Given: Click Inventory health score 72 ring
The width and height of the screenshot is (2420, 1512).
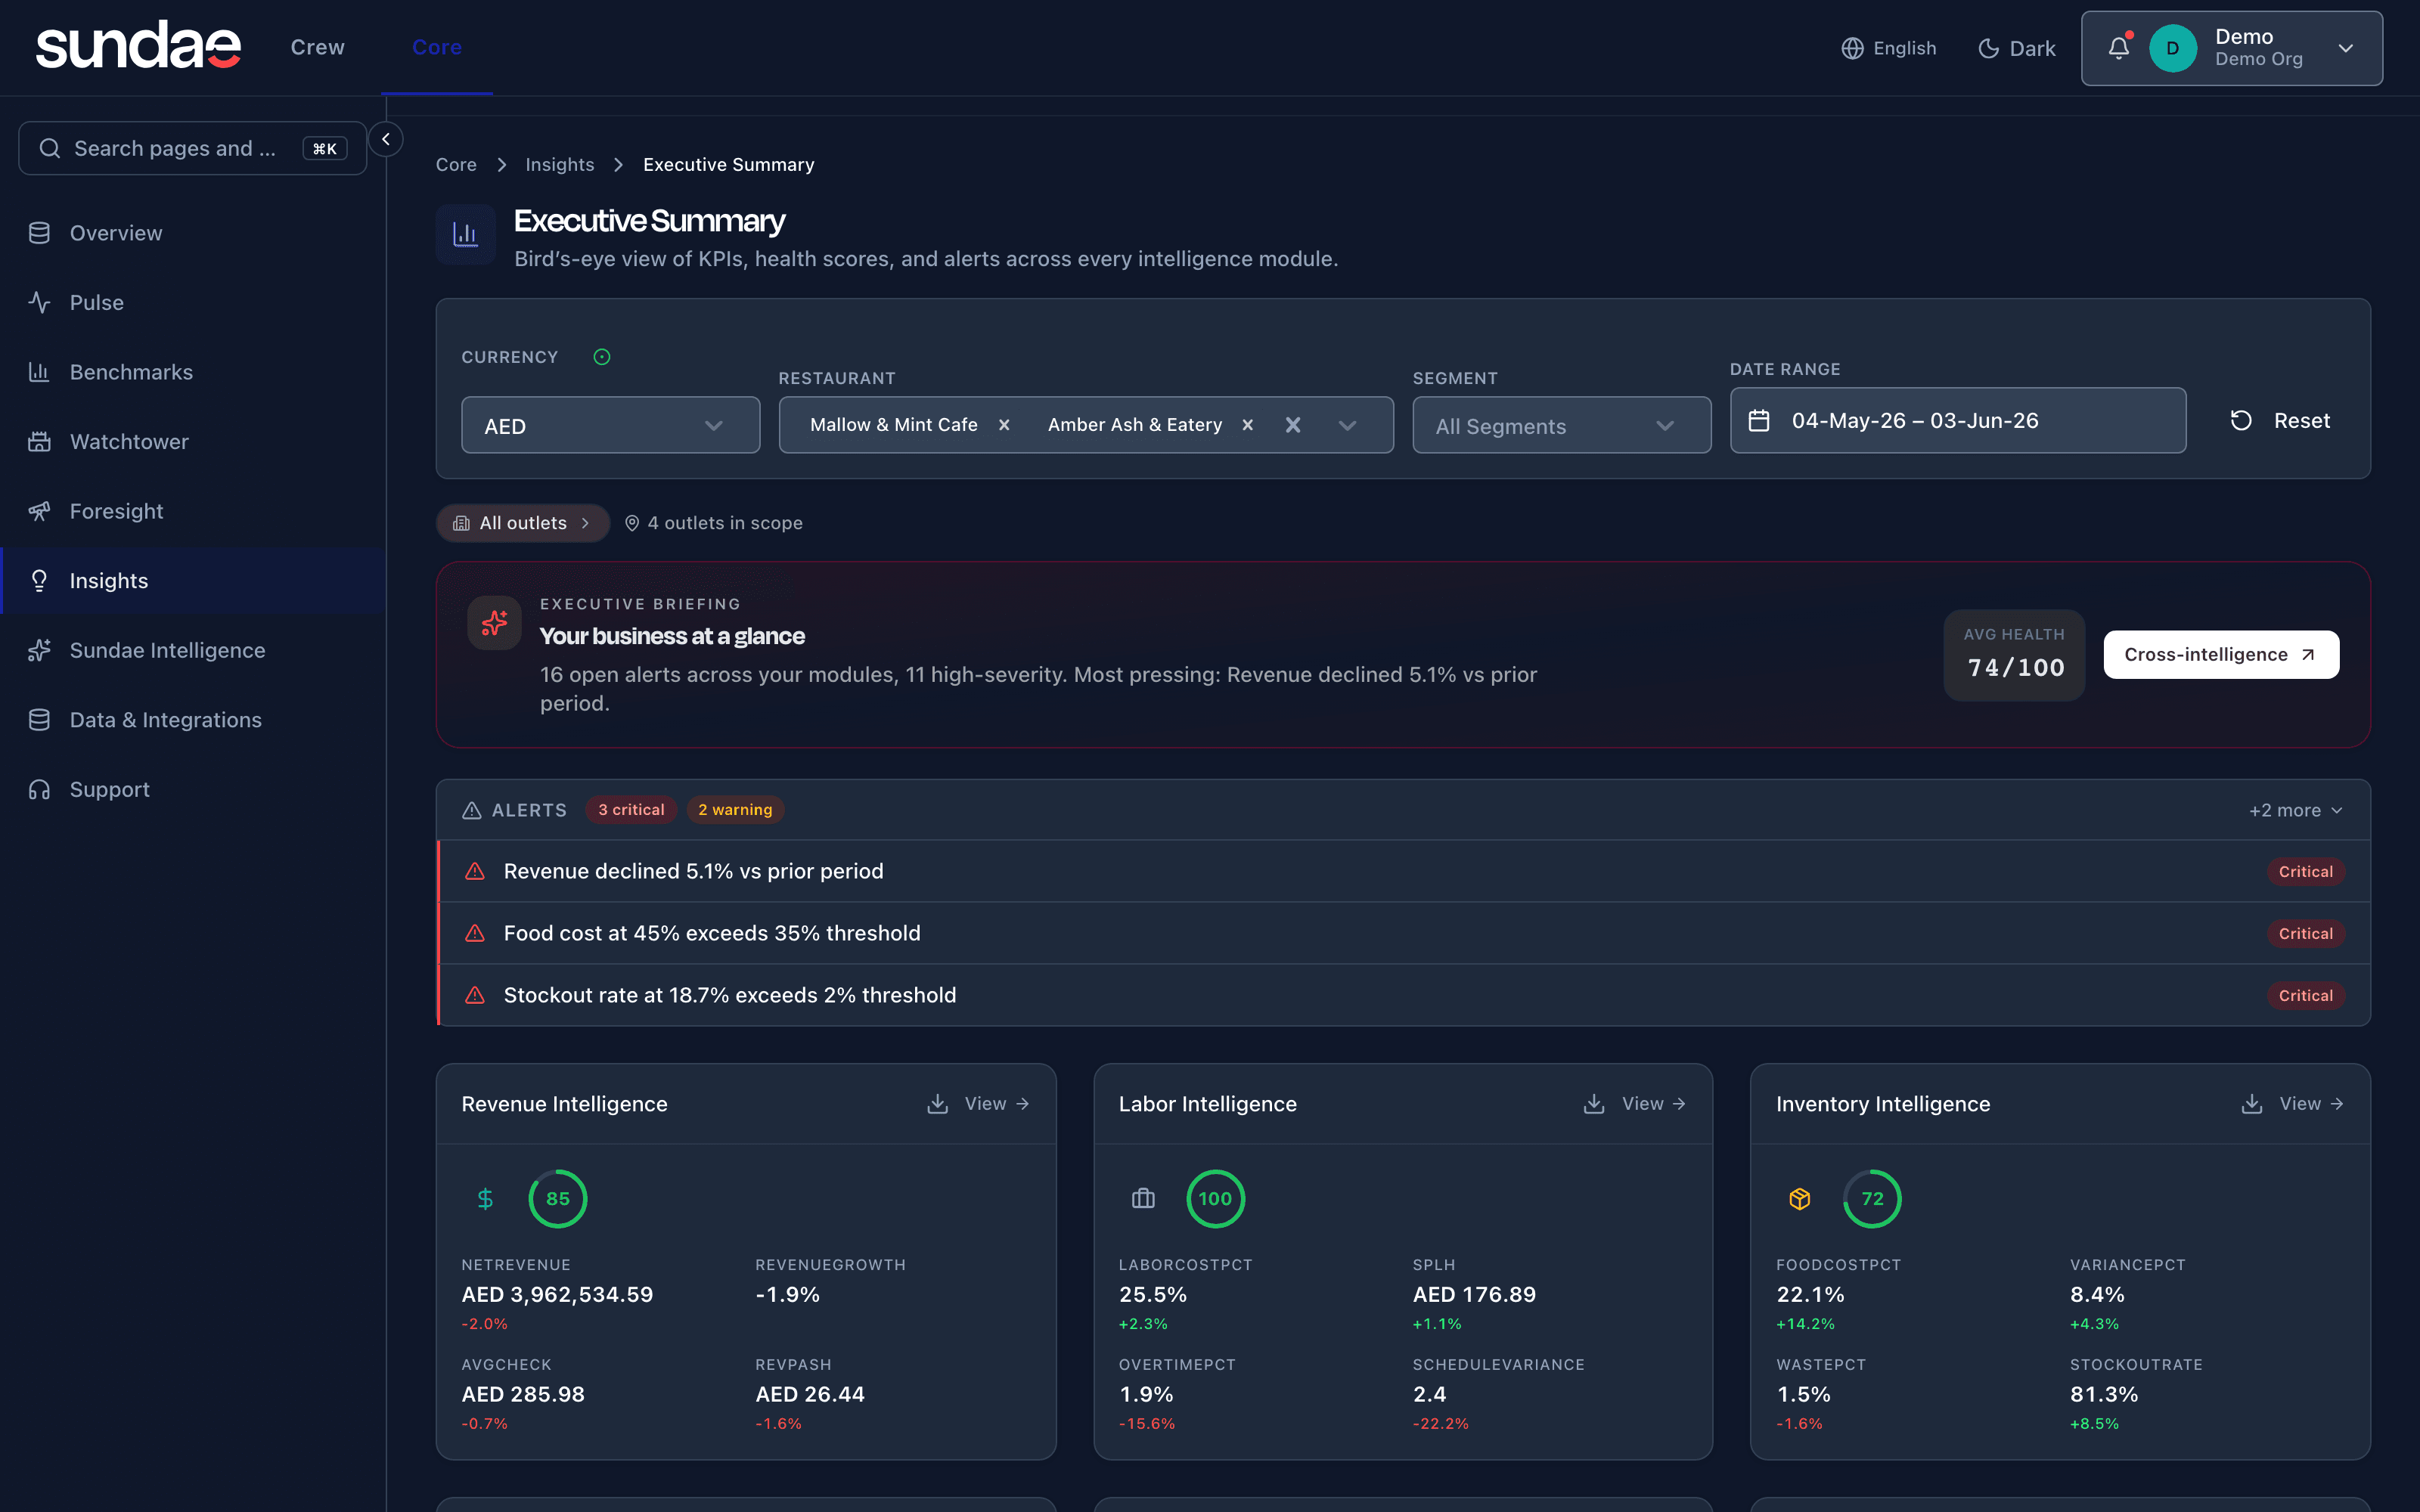Looking at the screenshot, I should [1872, 1198].
